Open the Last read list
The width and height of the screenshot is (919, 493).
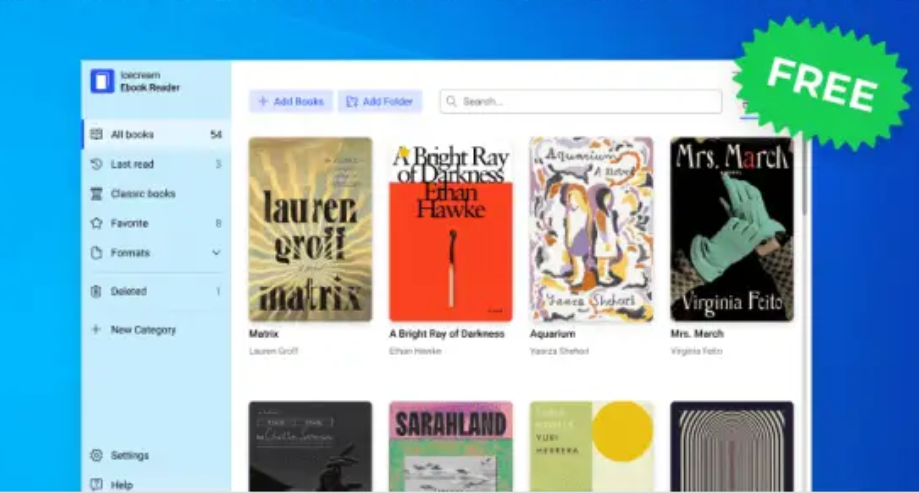[x=156, y=164]
